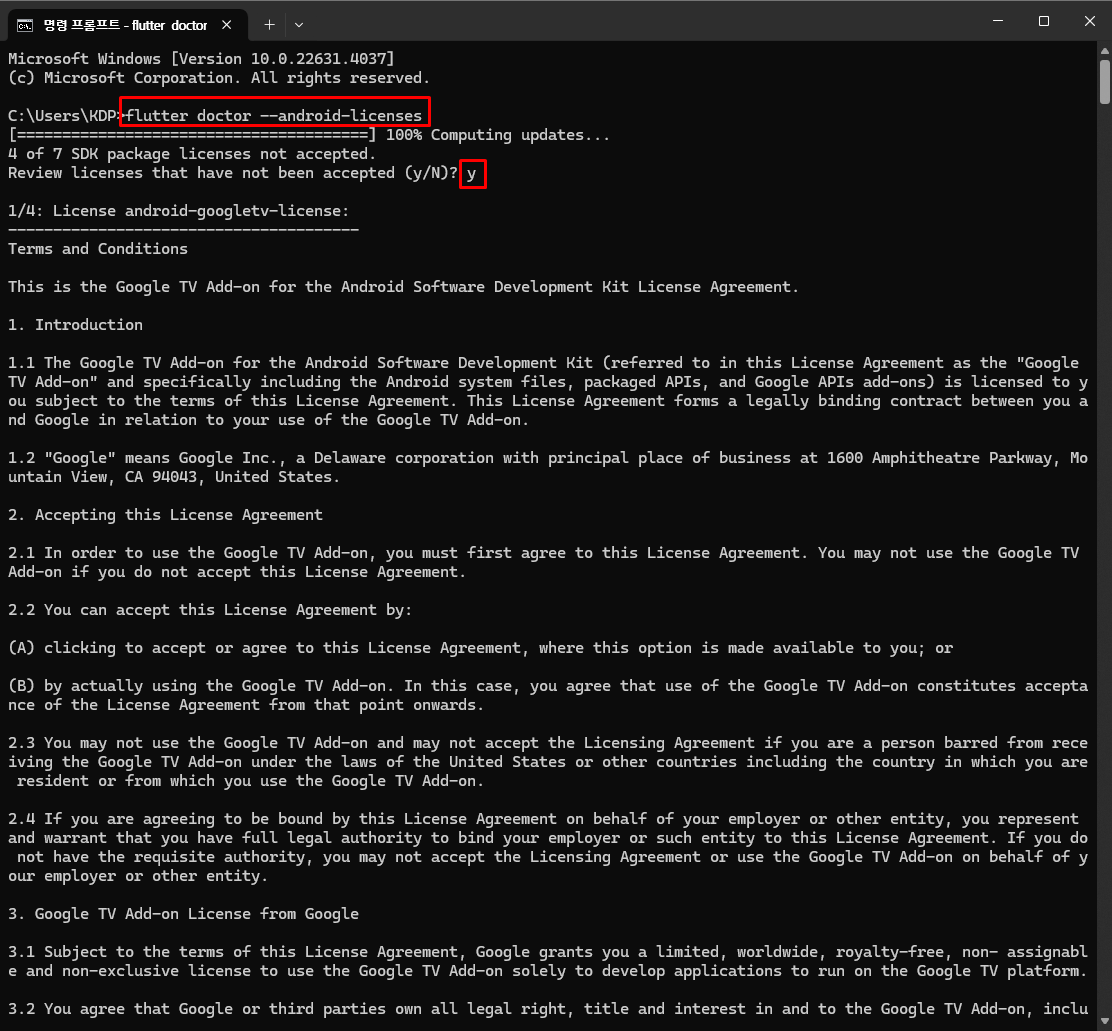Maximize the terminal window
The image size is (1112, 1031).
[x=1044, y=21]
